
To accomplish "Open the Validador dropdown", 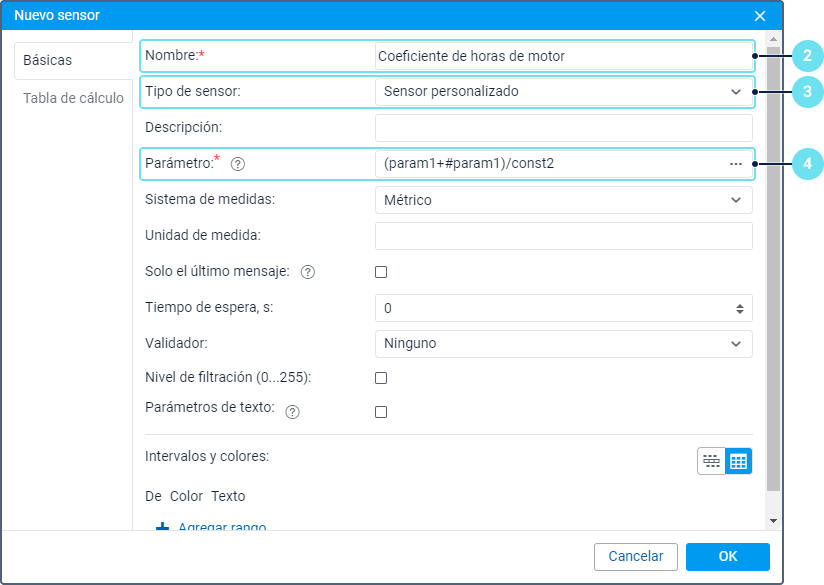I will tap(564, 344).
